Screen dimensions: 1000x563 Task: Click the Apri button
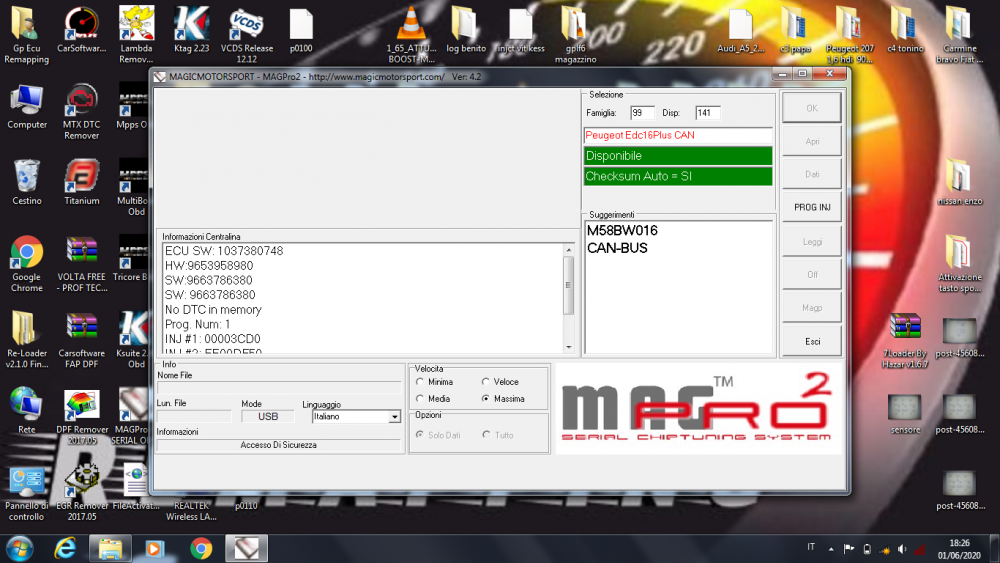811,142
